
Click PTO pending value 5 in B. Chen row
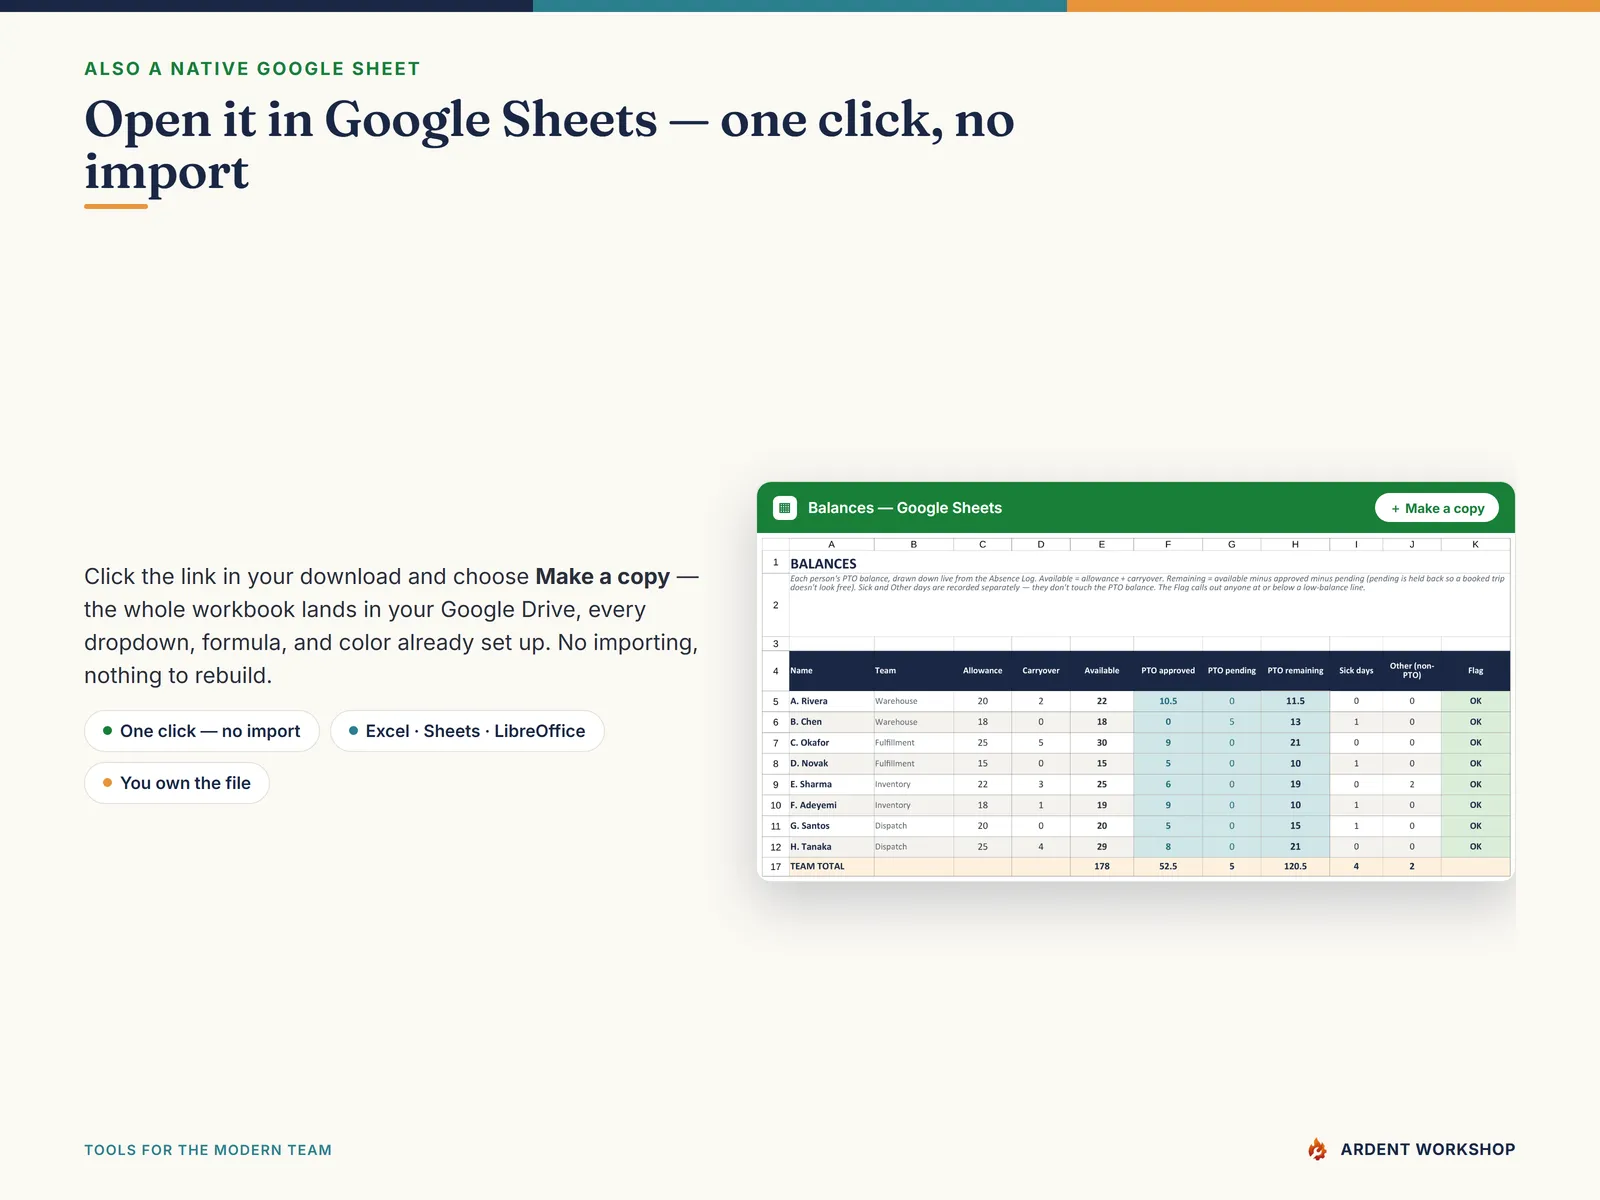point(1231,722)
